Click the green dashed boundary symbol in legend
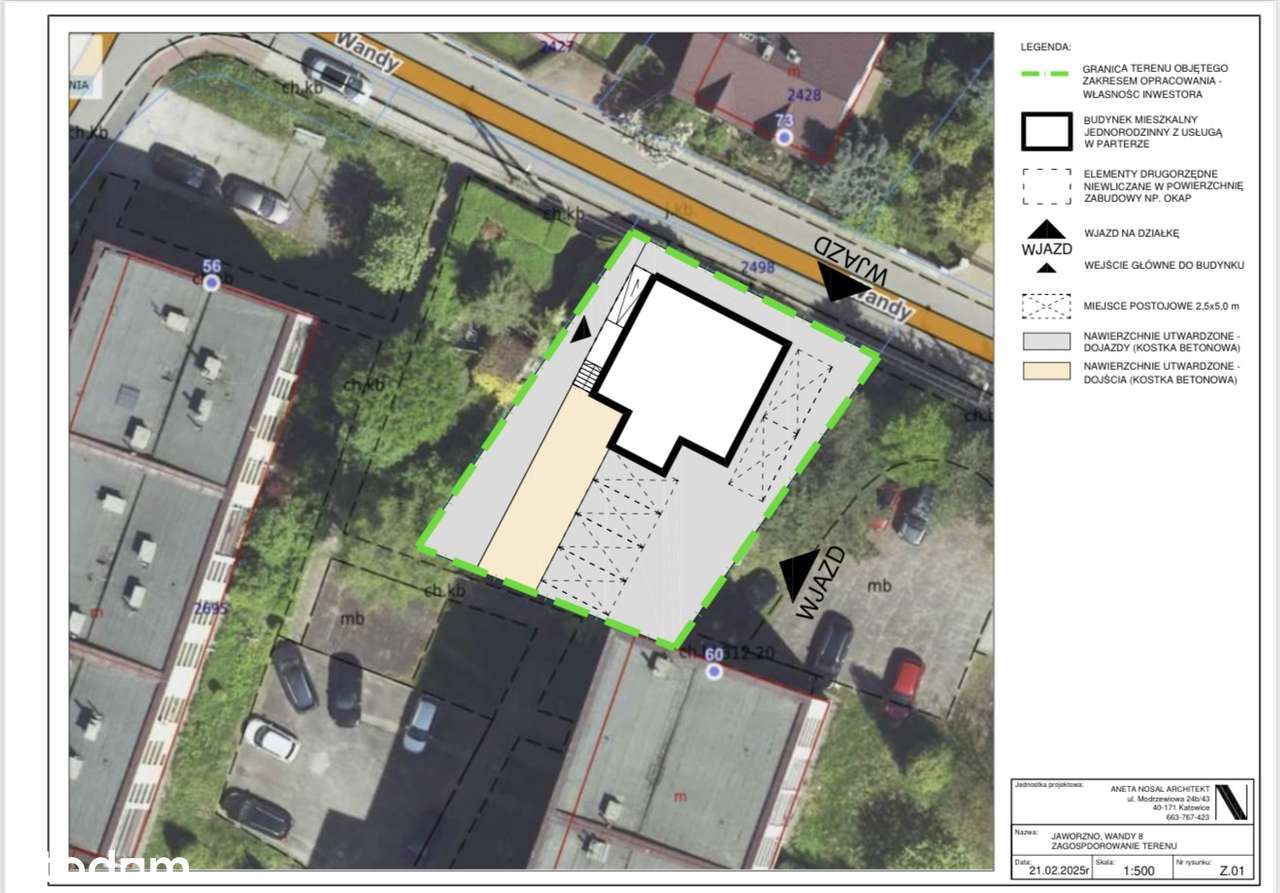 pos(1045,73)
